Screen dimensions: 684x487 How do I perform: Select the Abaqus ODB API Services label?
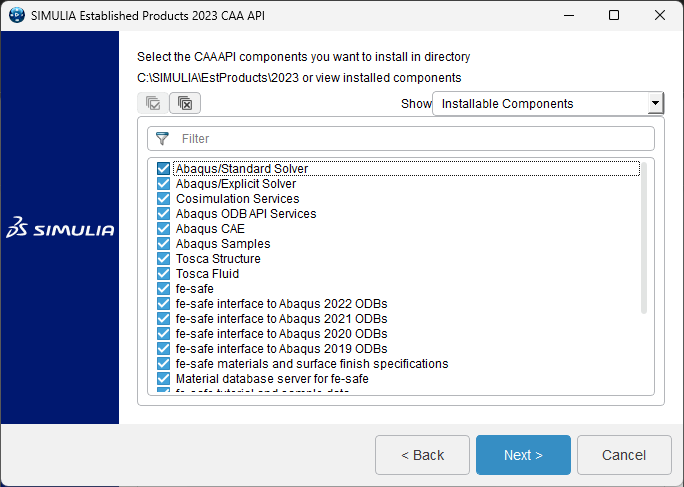(x=246, y=214)
